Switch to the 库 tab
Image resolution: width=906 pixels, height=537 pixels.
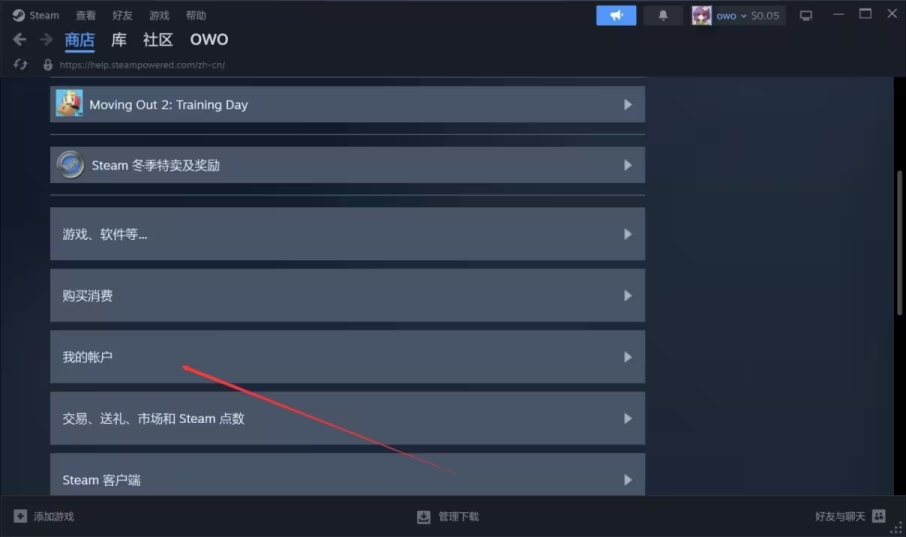click(119, 39)
